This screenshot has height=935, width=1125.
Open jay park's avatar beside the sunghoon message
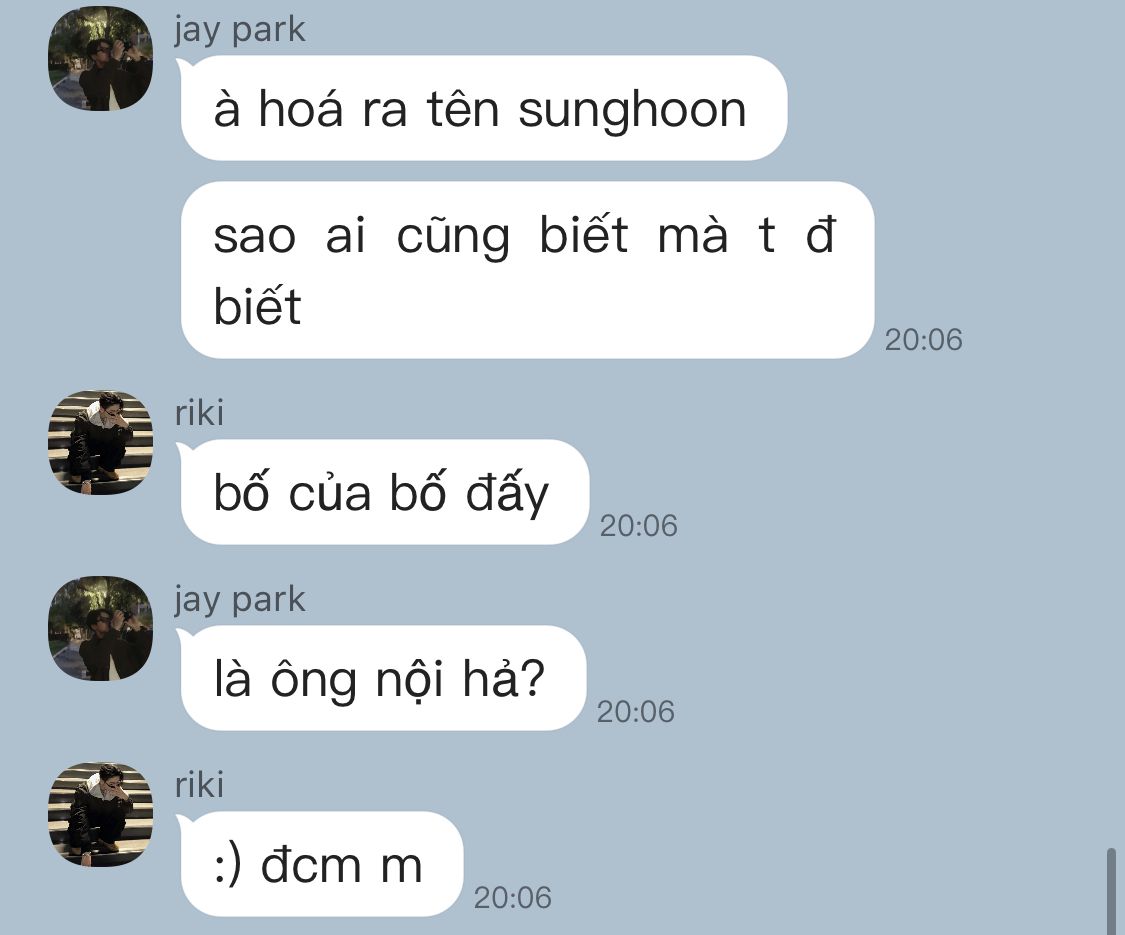(100, 59)
